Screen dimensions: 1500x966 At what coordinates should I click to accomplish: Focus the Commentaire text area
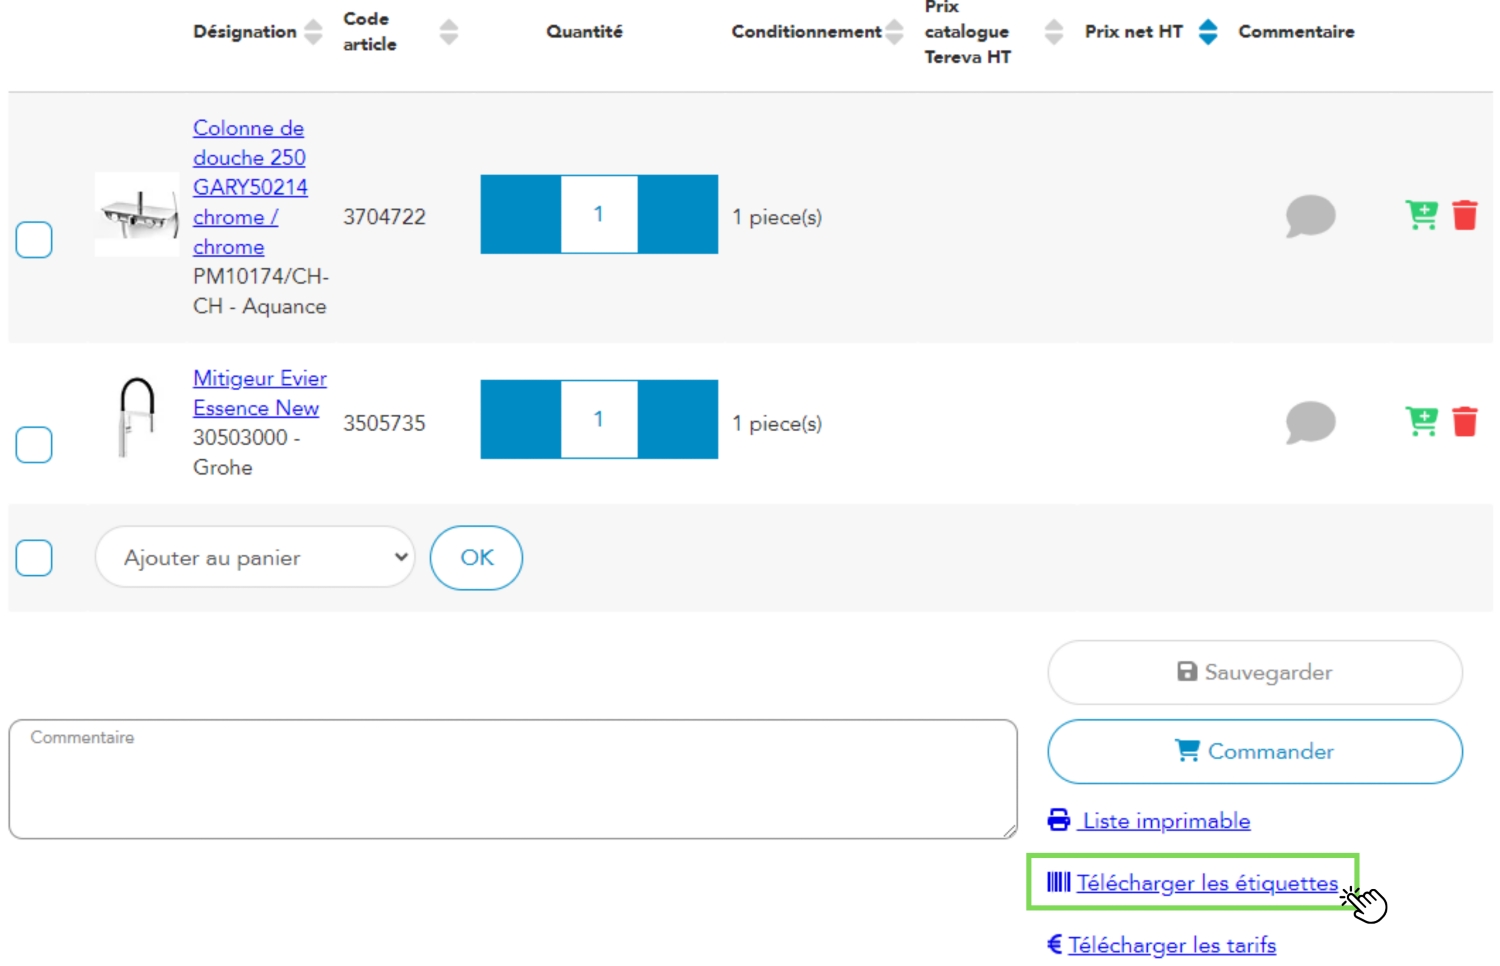513,779
